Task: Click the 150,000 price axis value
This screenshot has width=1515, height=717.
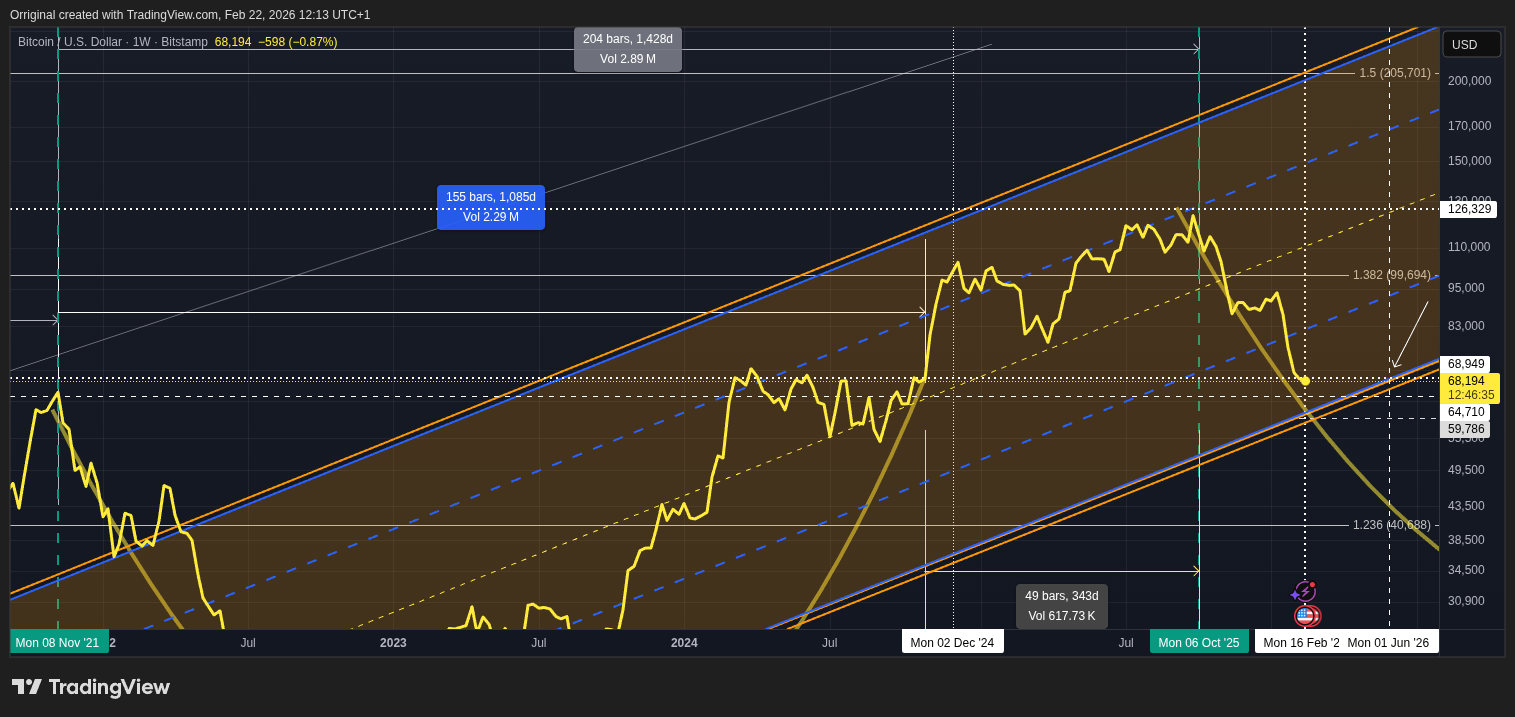Action: click(x=1469, y=161)
